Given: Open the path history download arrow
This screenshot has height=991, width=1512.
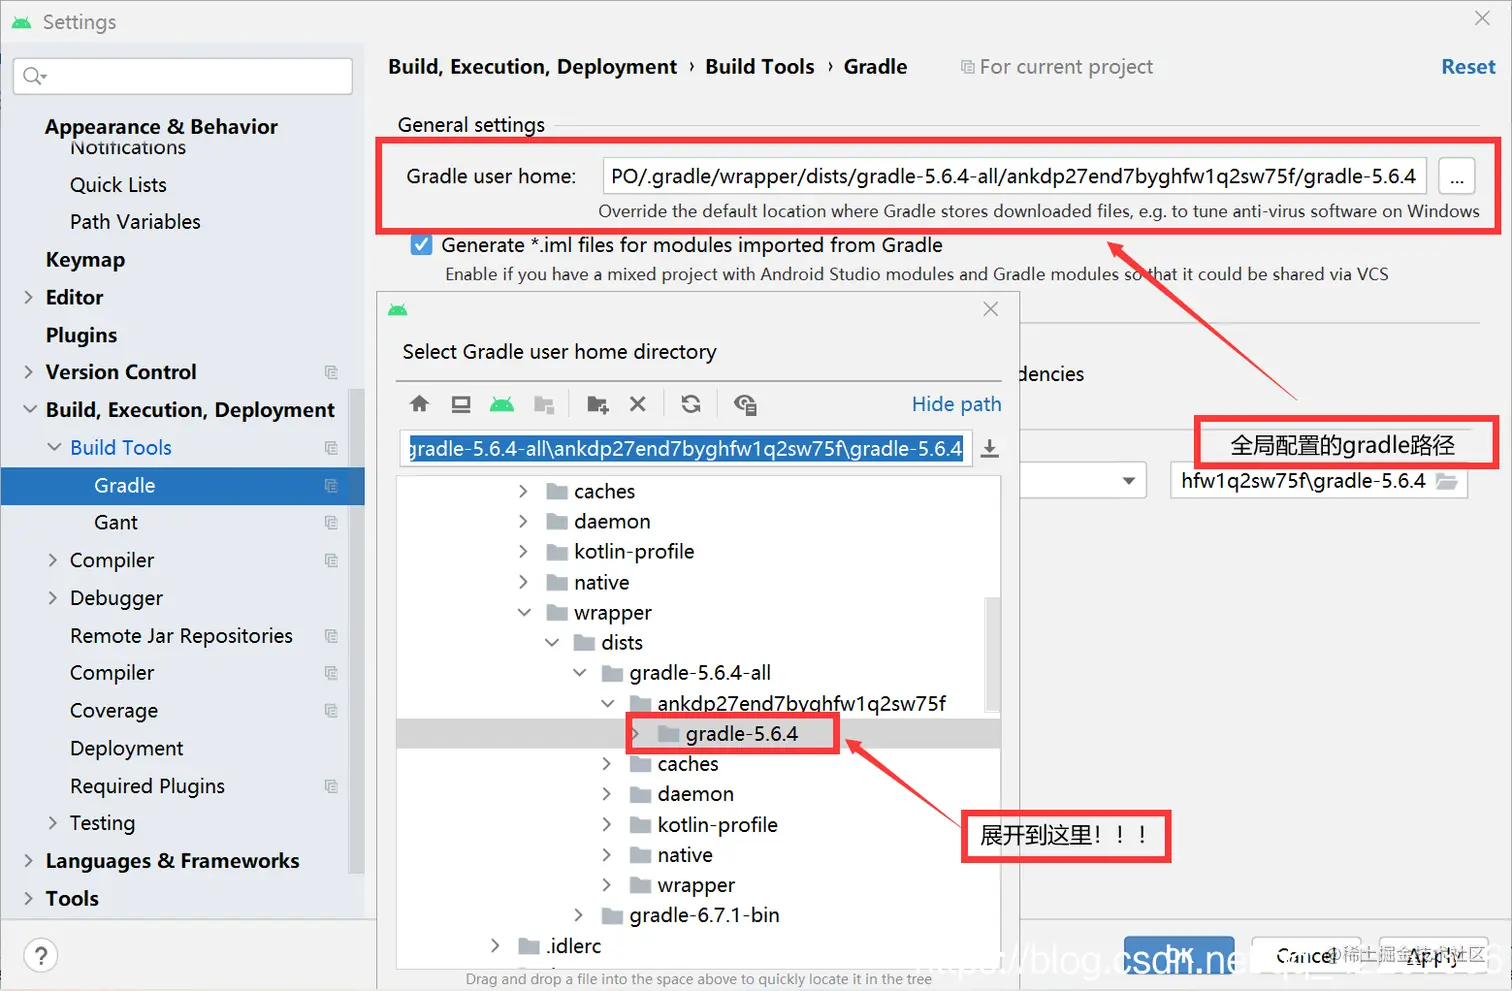Looking at the screenshot, I should [990, 448].
